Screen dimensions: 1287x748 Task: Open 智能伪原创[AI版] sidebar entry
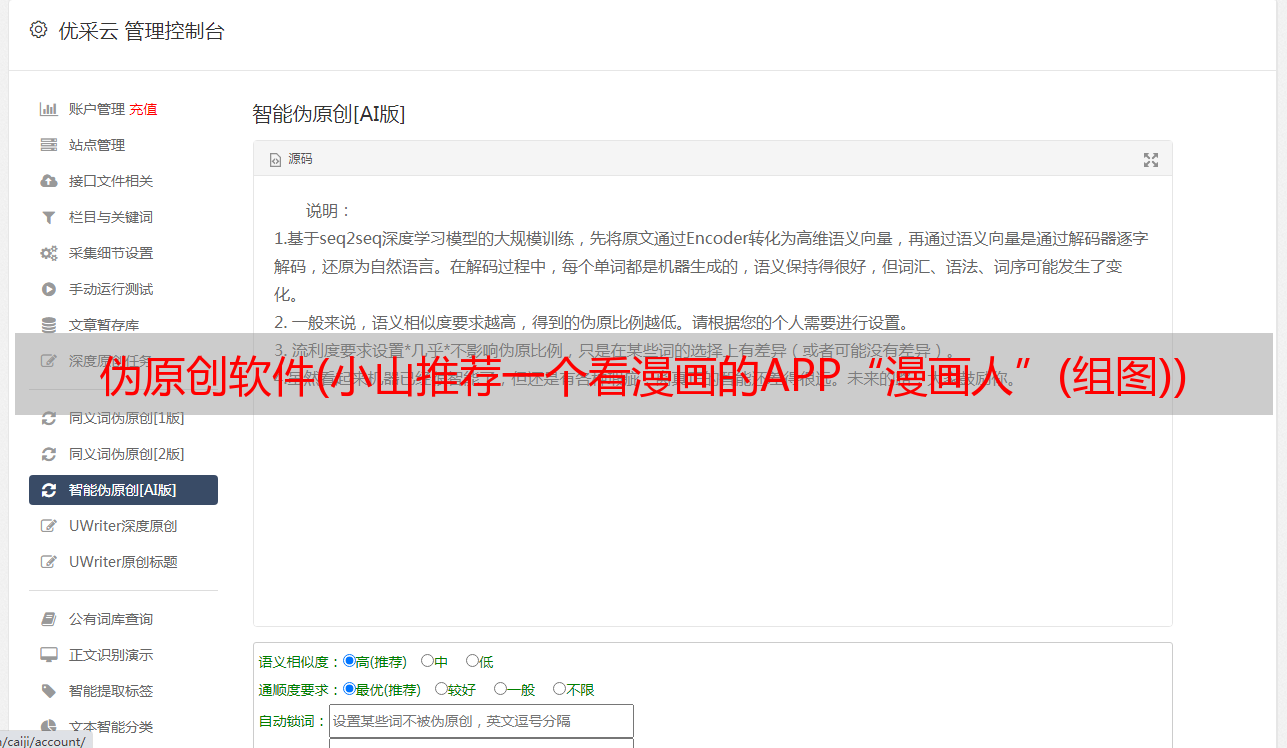tap(123, 490)
